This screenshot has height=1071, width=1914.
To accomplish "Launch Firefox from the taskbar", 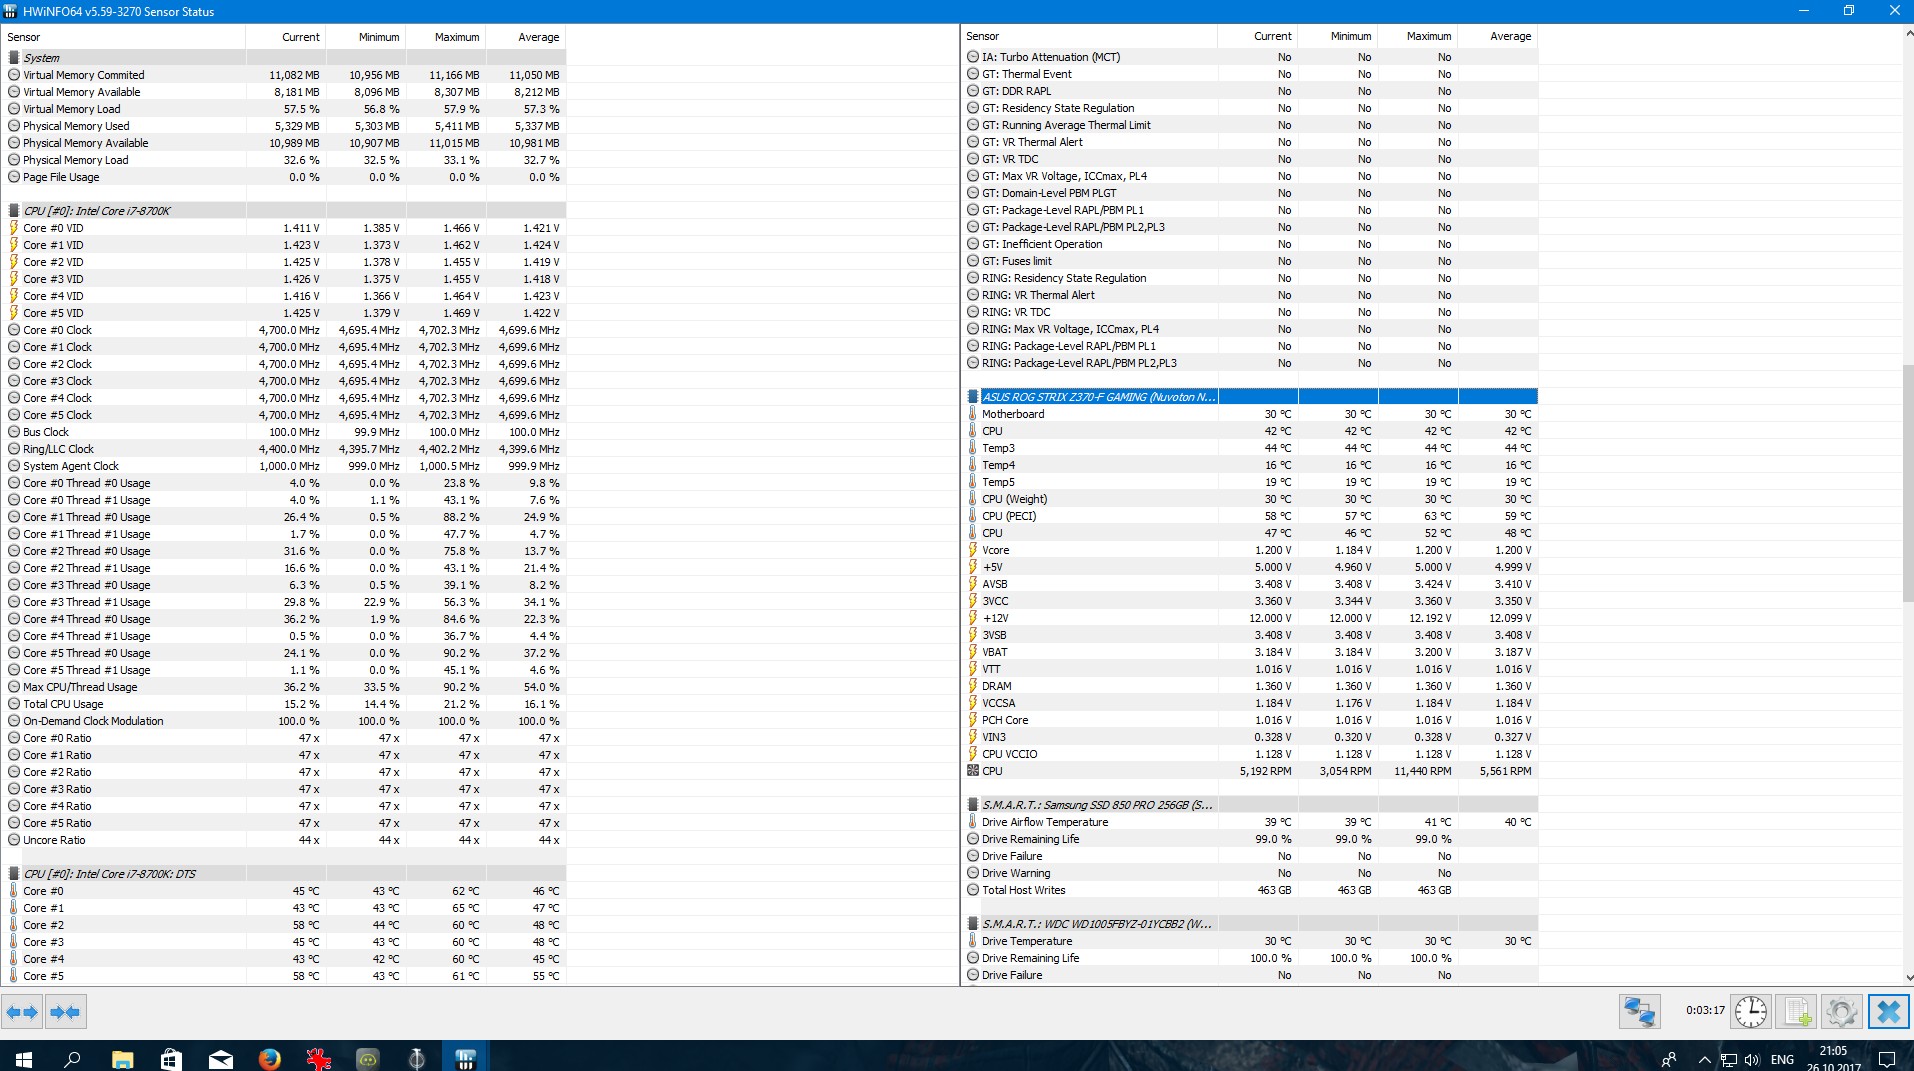I will pos(269,1058).
